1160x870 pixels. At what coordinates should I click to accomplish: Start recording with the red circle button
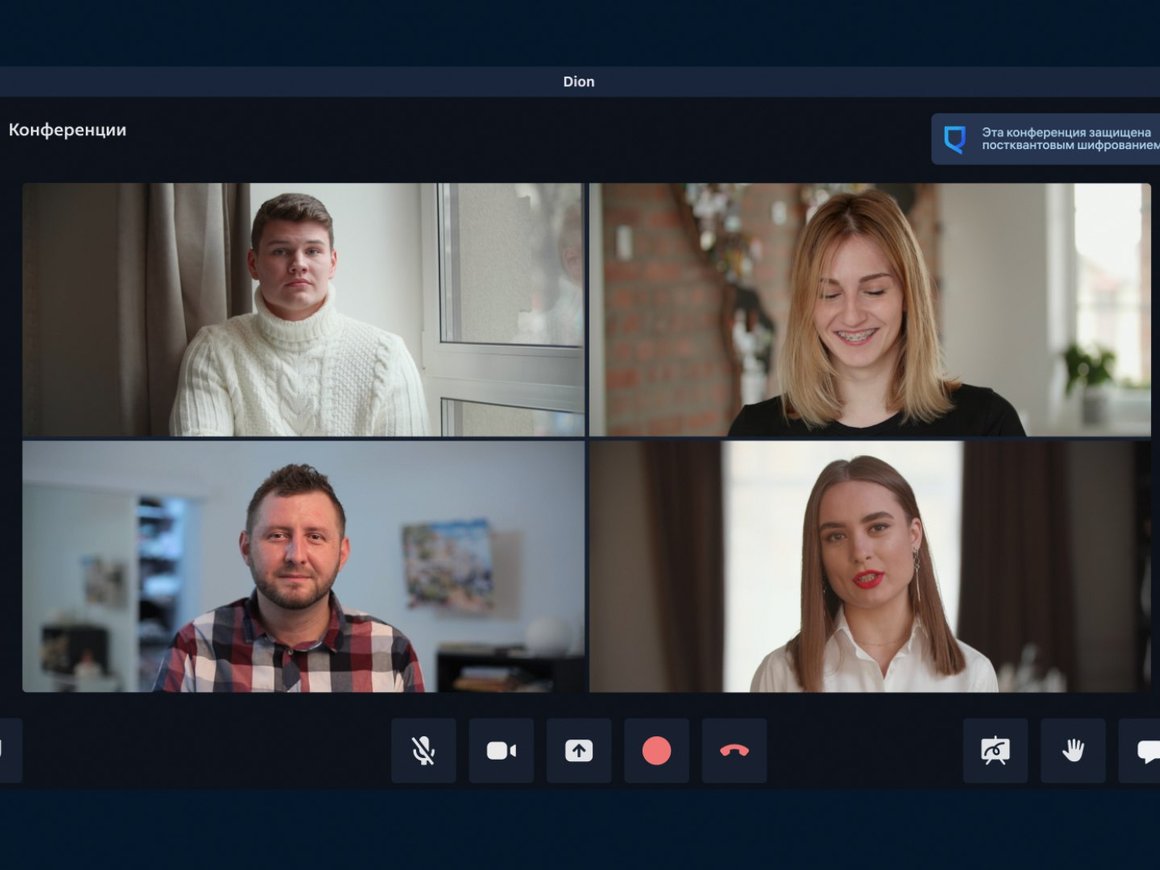[x=656, y=751]
